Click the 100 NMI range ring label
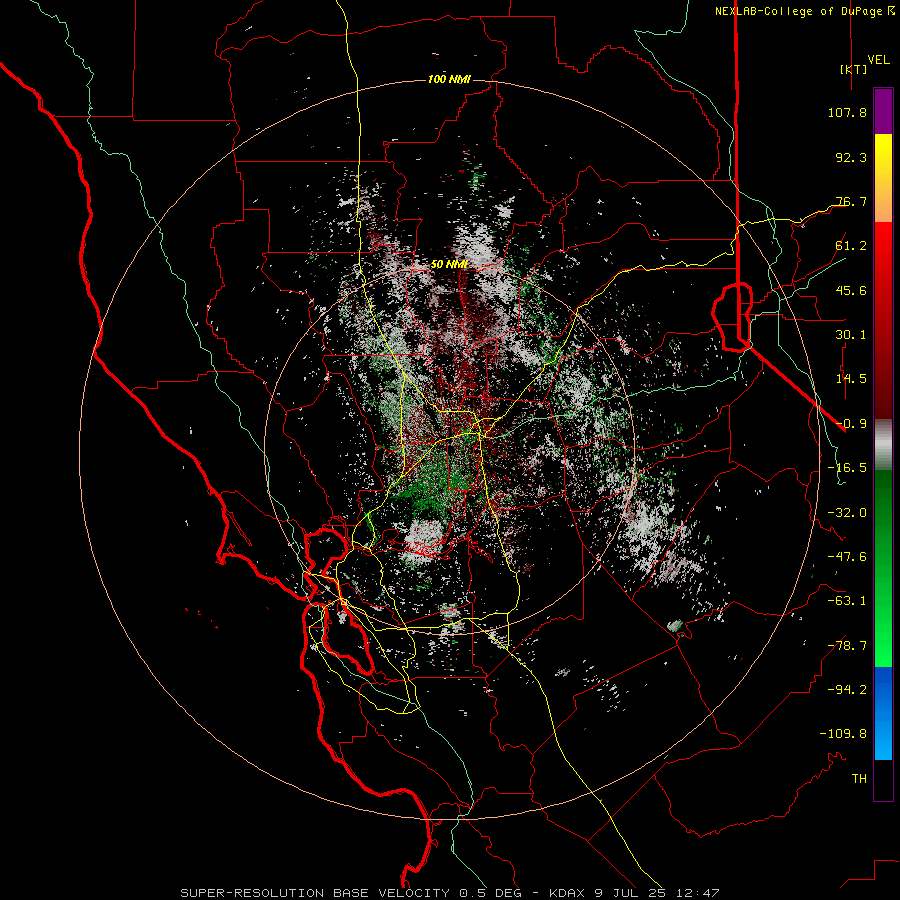900x900 pixels. pos(449,79)
